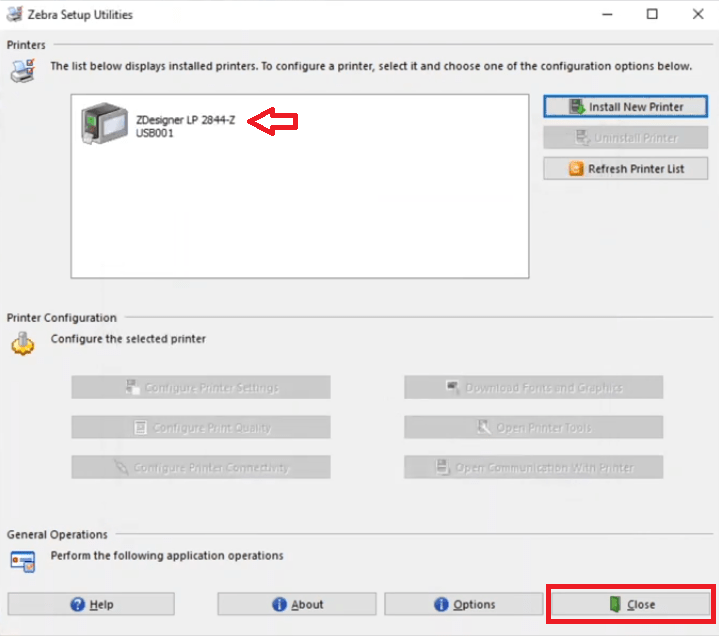The image size is (719, 636).
Task: Click the 'Configure the selected printer' text
Action: (128, 339)
